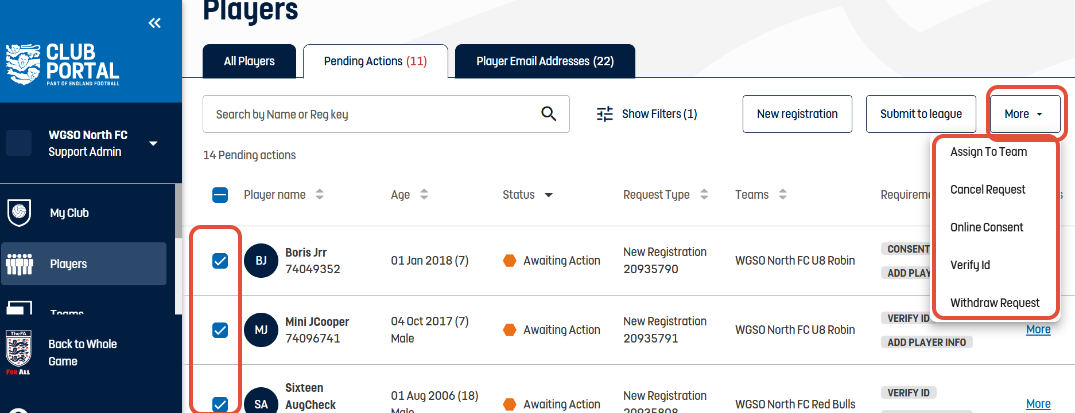The width and height of the screenshot is (1075, 413).
Task: Uncheck Mini JCooper row checkbox
Action: [x=220, y=330]
